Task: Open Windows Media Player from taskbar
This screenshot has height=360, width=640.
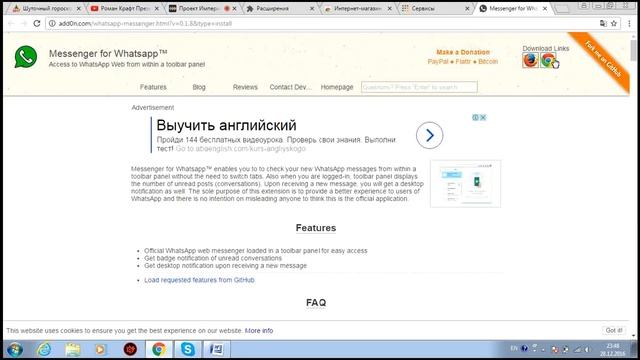Action: (101, 349)
